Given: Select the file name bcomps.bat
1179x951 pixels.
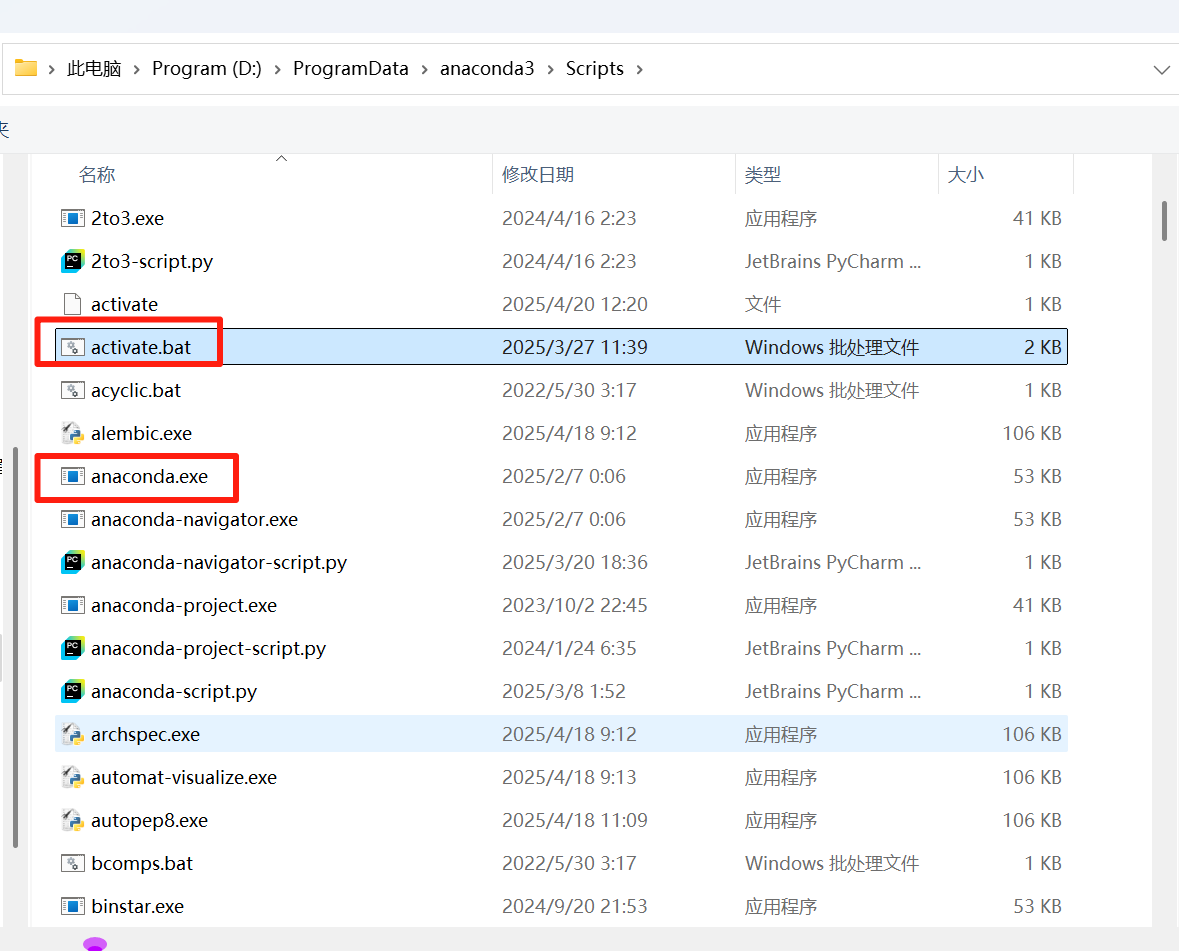Looking at the screenshot, I should (x=141, y=863).
